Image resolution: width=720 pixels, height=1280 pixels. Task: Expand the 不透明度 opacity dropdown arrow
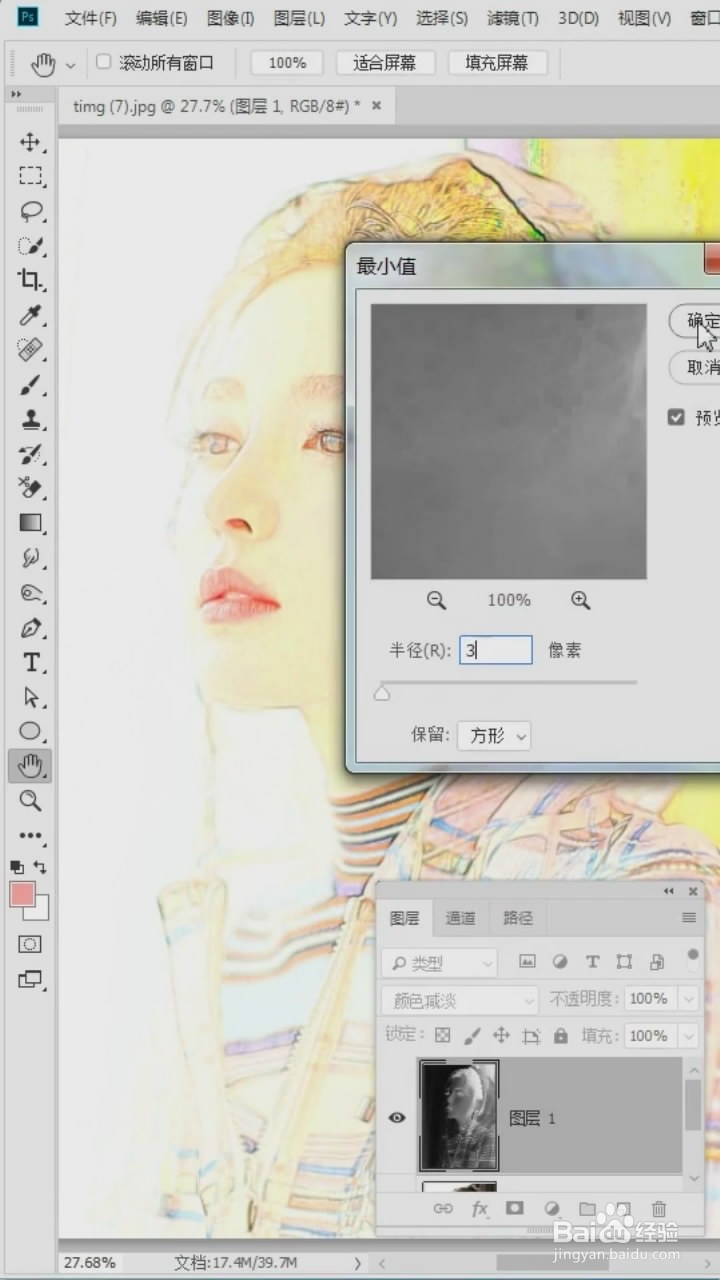coord(688,999)
